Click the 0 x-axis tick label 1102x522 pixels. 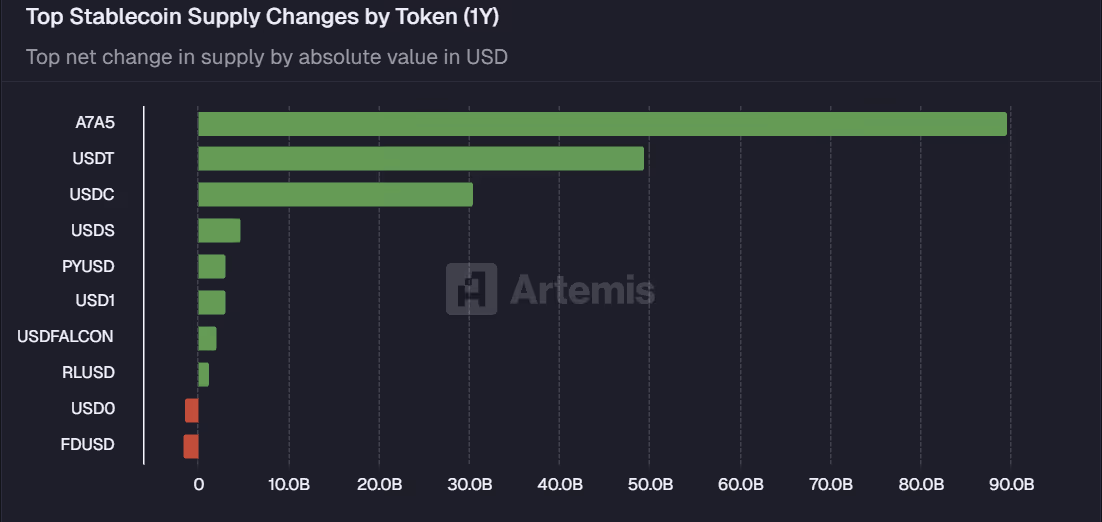[198, 485]
